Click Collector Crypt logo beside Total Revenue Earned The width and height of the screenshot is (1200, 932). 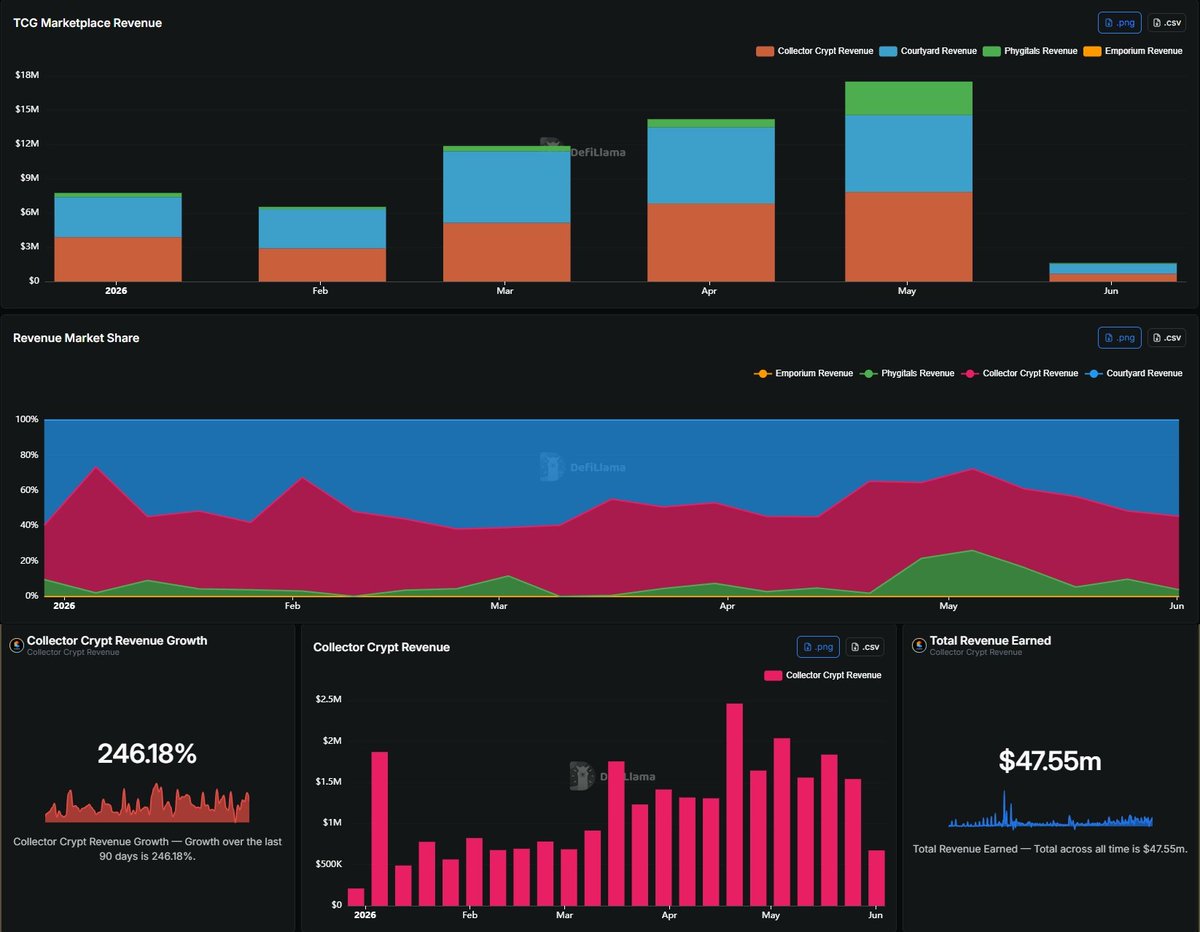919,645
